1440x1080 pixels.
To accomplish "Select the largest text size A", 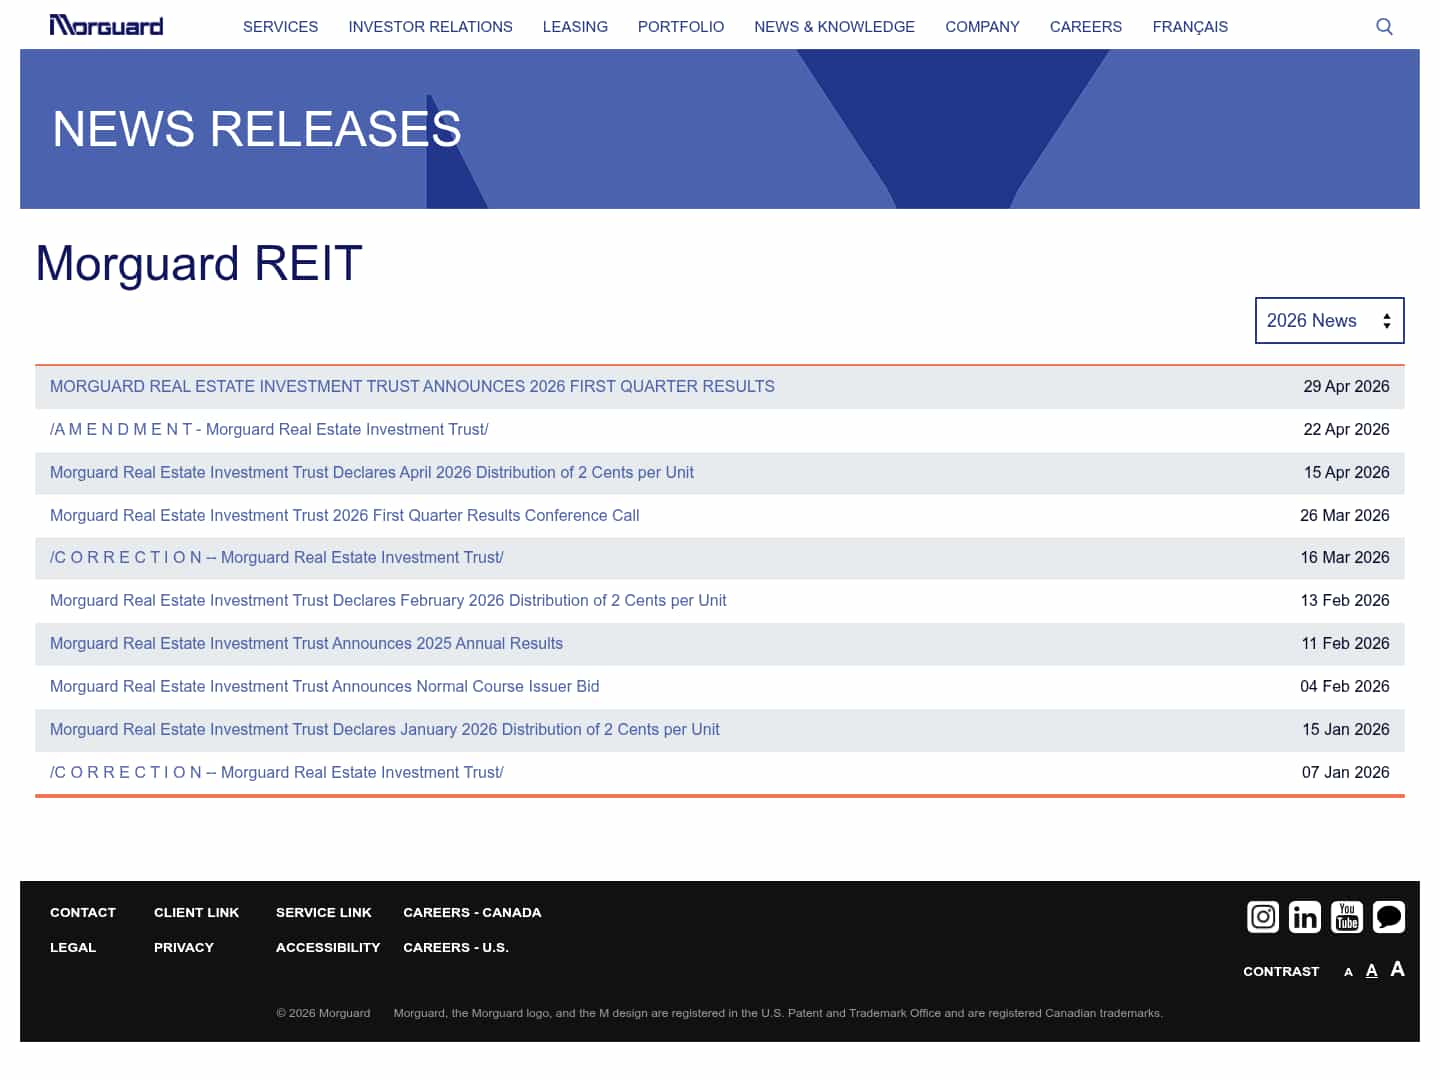I will 1397,969.
